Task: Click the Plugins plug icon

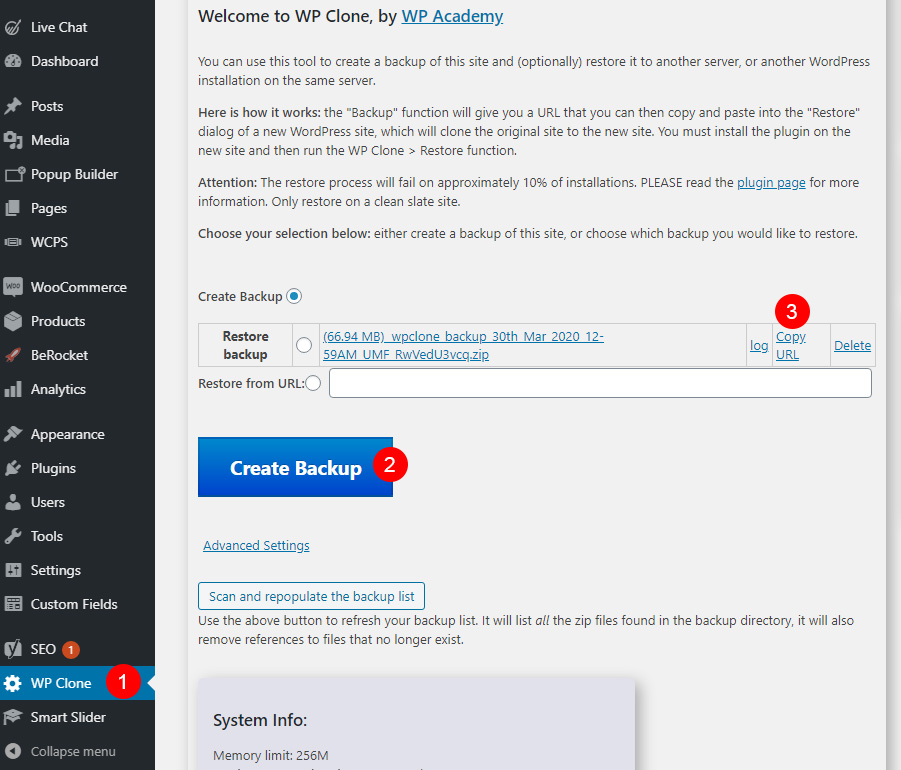Action: tap(13, 468)
